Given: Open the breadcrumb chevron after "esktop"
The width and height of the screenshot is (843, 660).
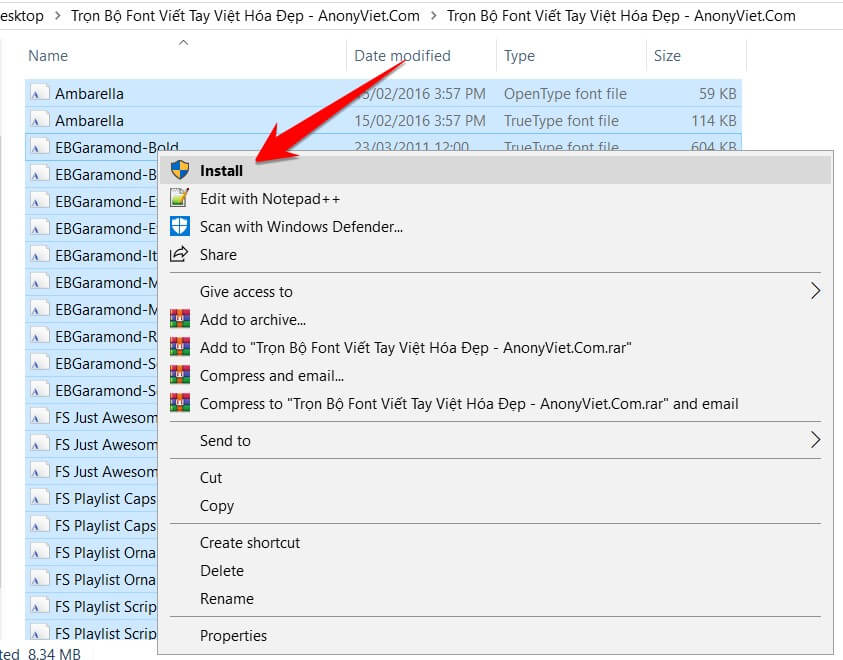Looking at the screenshot, I should pyautogui.click(x=58, y=16).
